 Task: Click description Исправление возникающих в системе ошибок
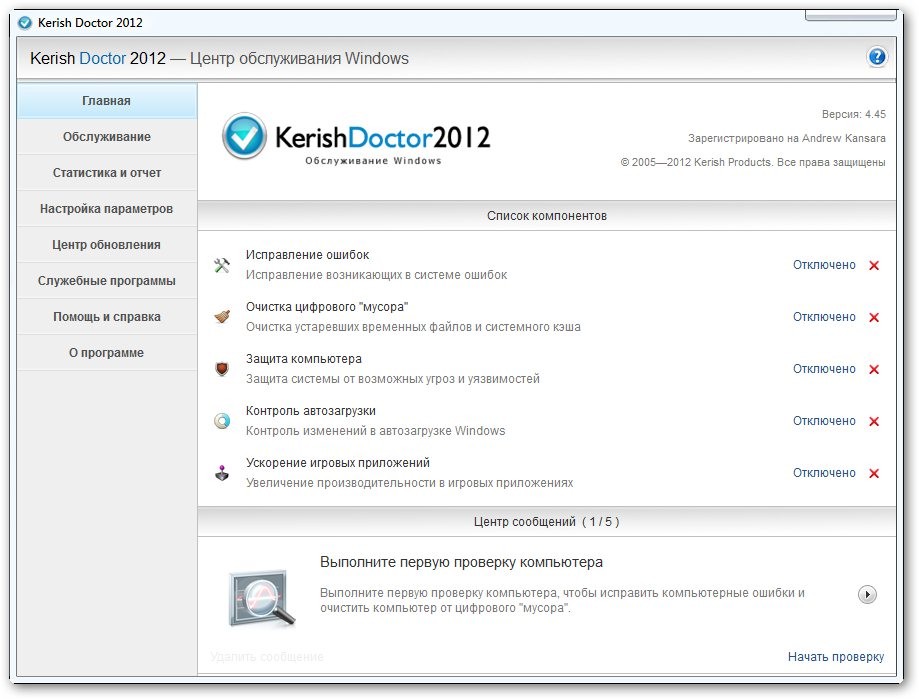click(376, 275)
